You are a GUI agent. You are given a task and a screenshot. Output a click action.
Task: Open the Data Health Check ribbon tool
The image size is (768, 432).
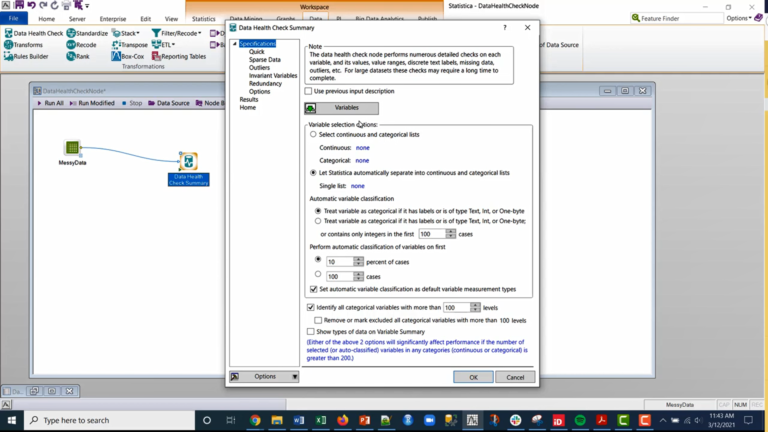coord(34,33)
